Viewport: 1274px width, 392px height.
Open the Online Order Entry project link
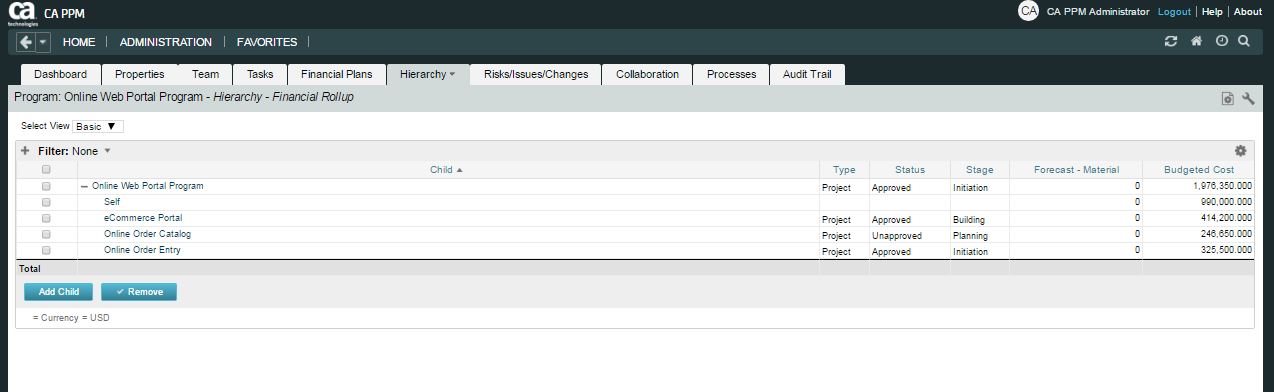142,250
